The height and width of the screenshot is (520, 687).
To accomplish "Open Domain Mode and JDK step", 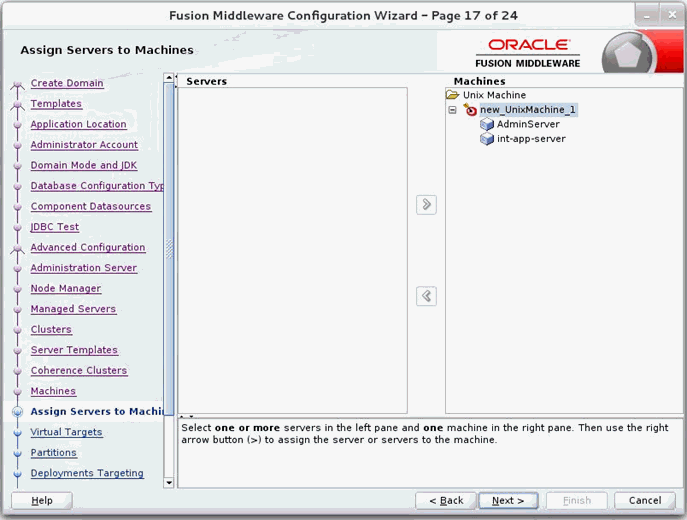I will (x=84, y=165).
